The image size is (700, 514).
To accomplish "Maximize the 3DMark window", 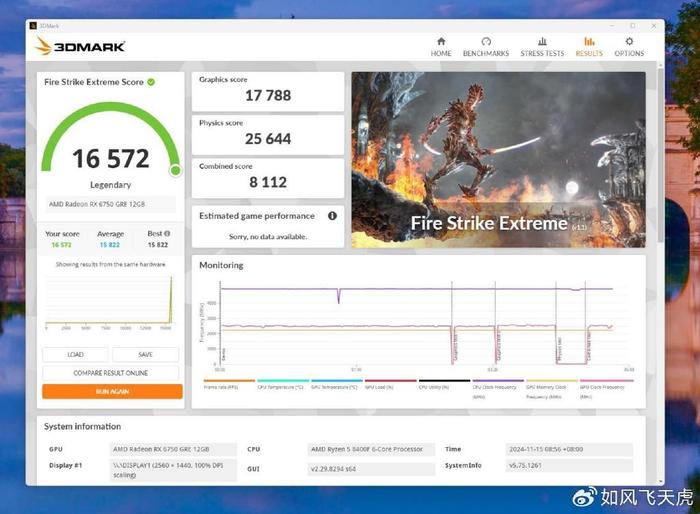I will point(633,26).
